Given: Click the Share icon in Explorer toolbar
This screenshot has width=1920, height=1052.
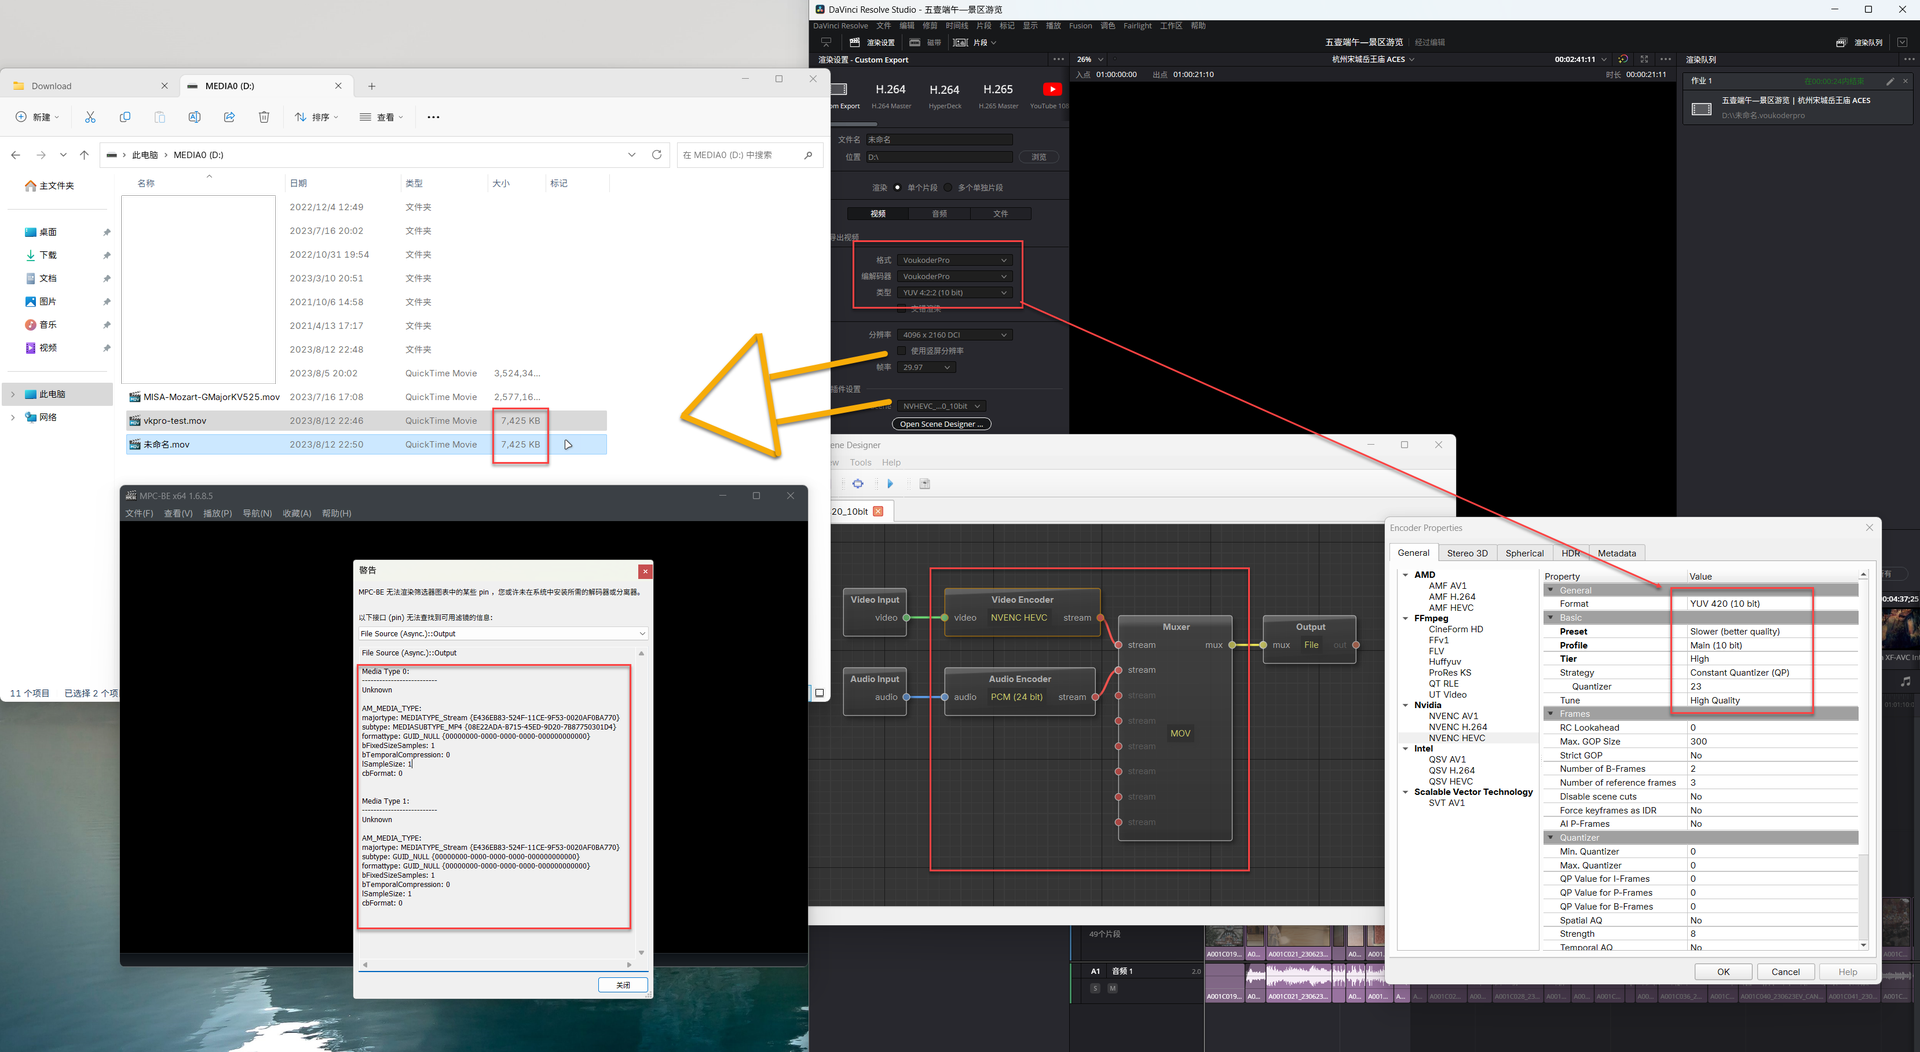Looking at the screenshot, I should point(229,117).
